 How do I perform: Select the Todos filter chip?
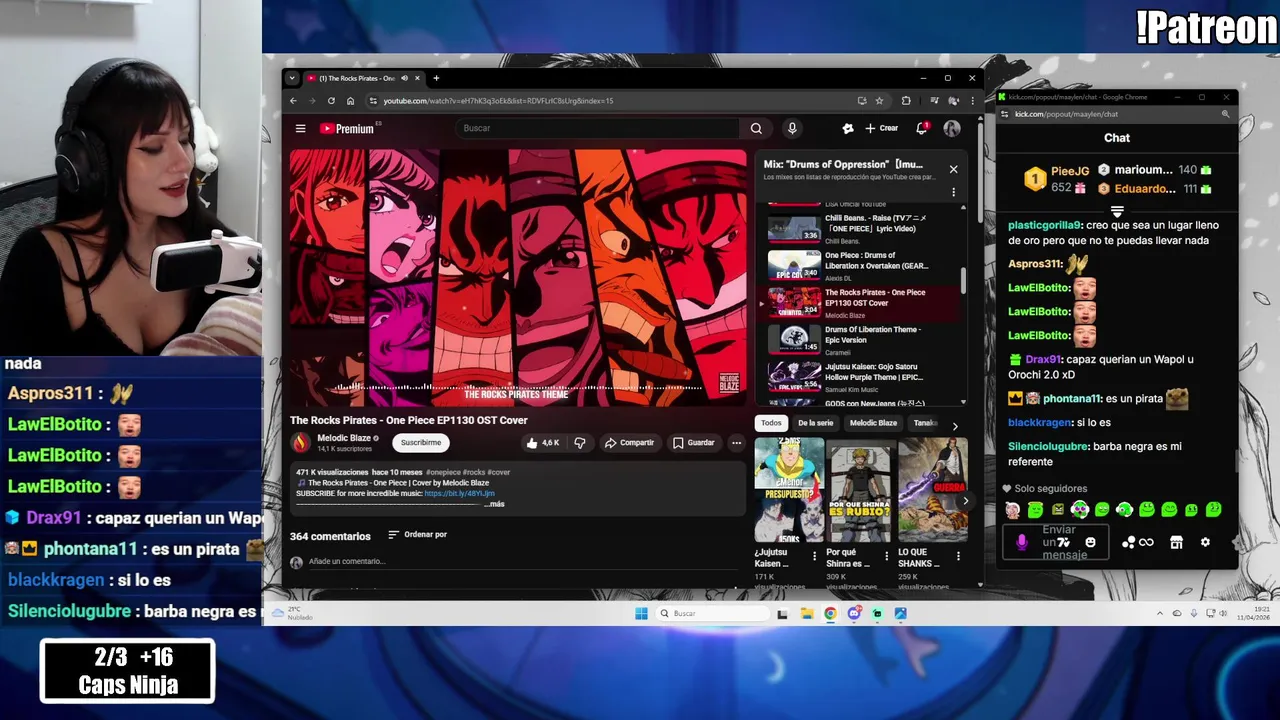pos(771,423)
